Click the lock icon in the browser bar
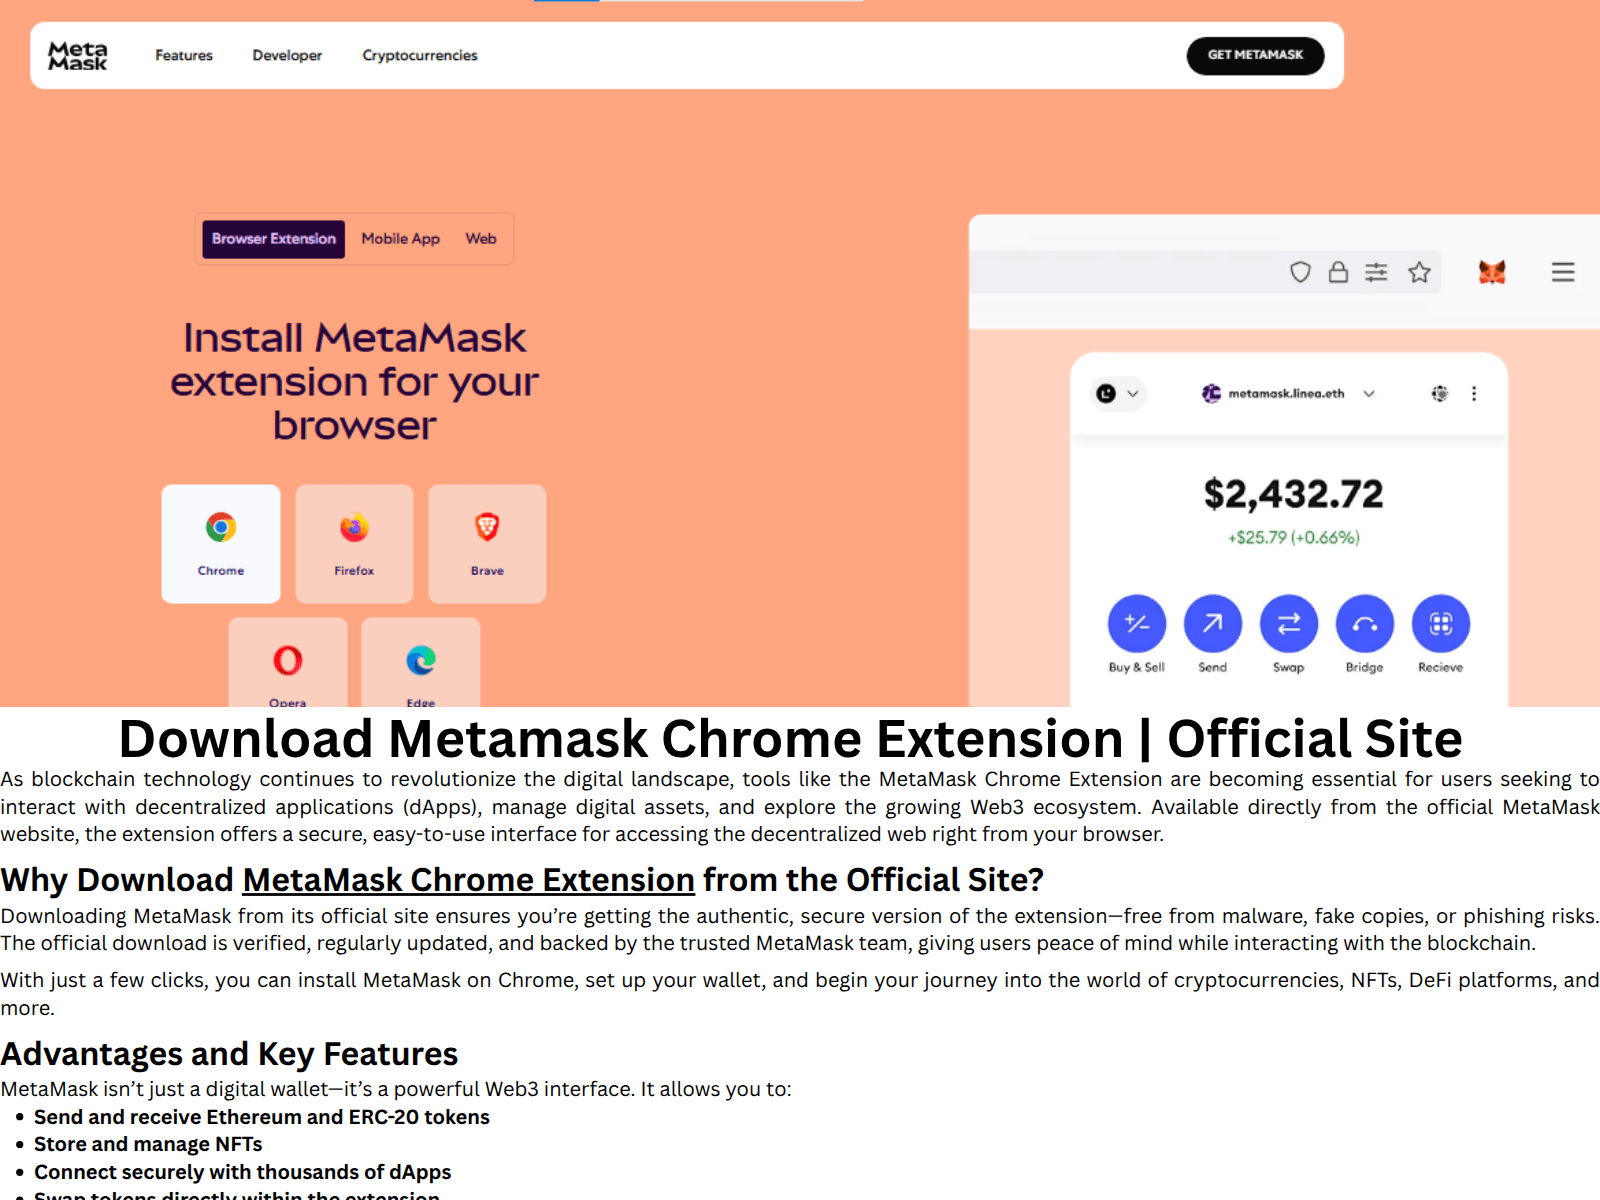1600x1200 pixels. (x=1338, y=272)
